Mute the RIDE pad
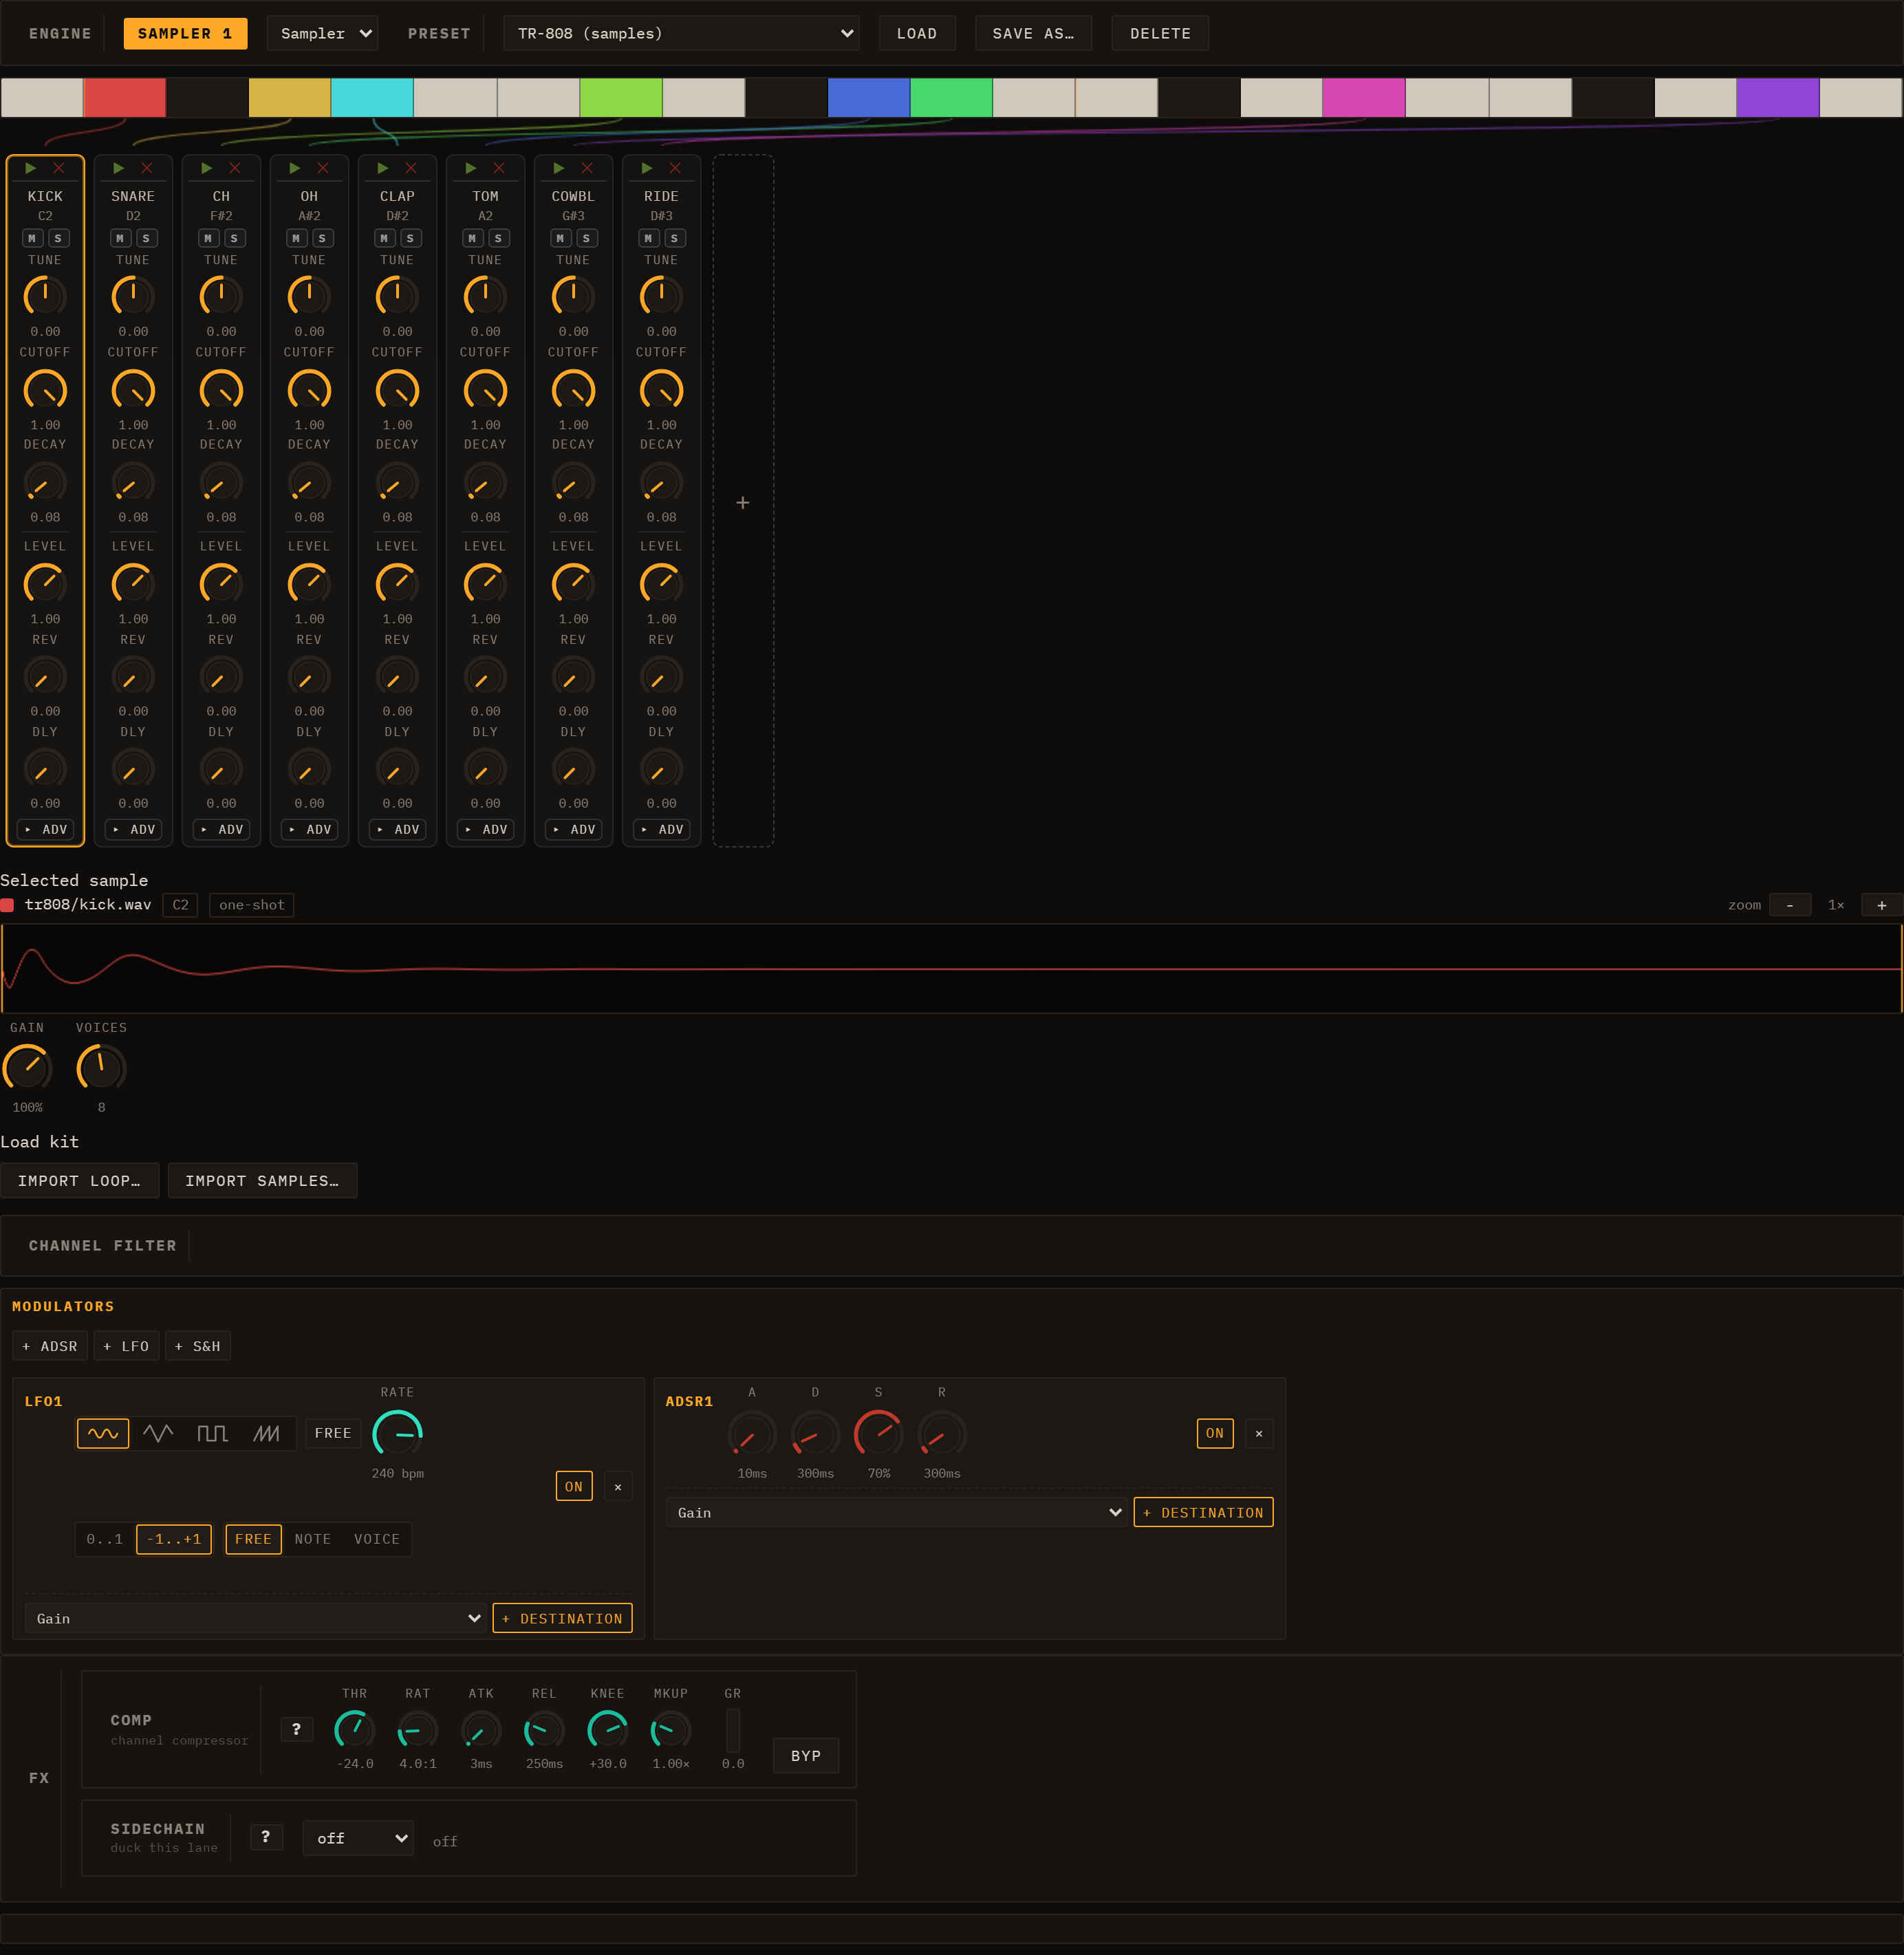 tap(648, 238)
